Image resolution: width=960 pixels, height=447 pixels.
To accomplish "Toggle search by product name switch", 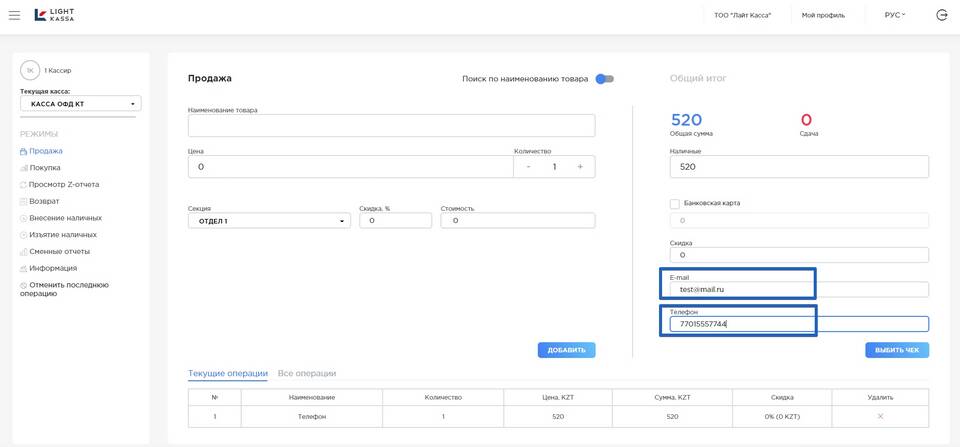I will [x=604, y=79].
